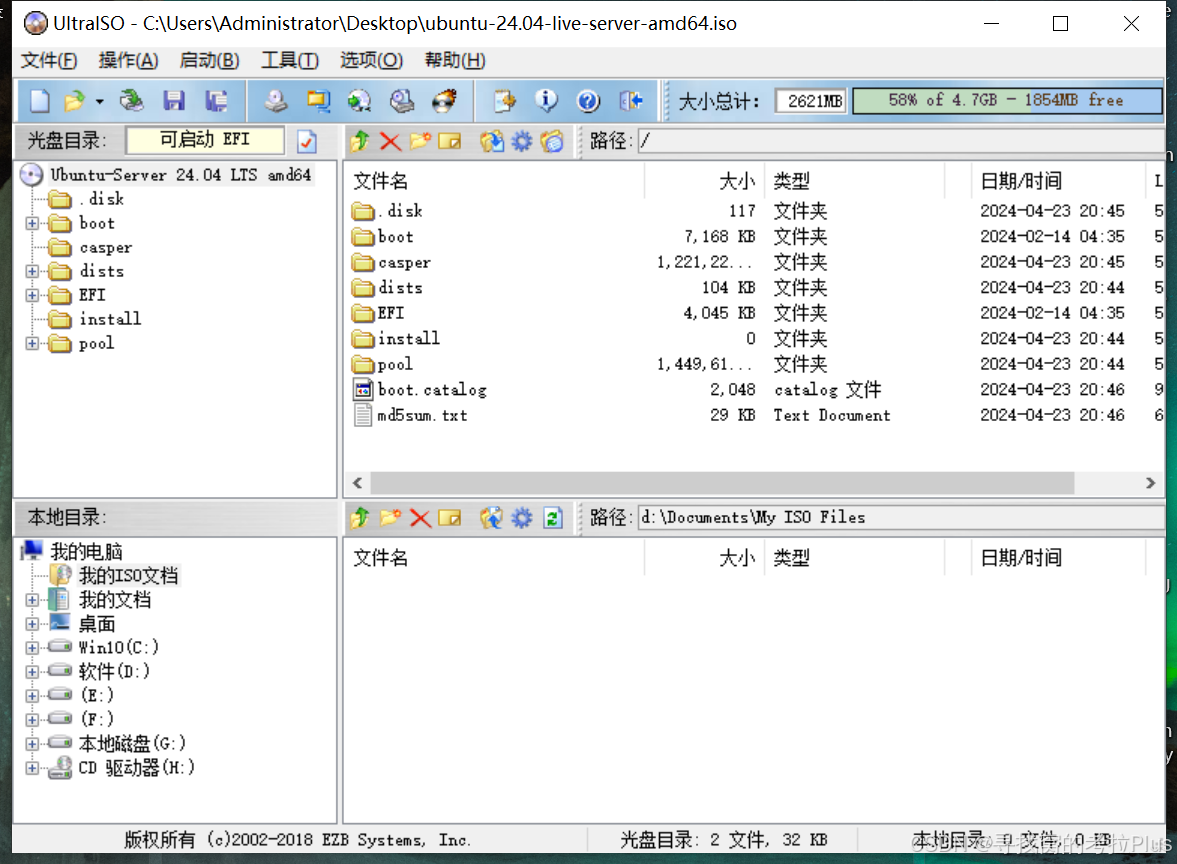Image resolution: width=1177 pixels, height=864 pixels.
Task: Expand the pool folder in the ISO tree
Action: (32, 343)
